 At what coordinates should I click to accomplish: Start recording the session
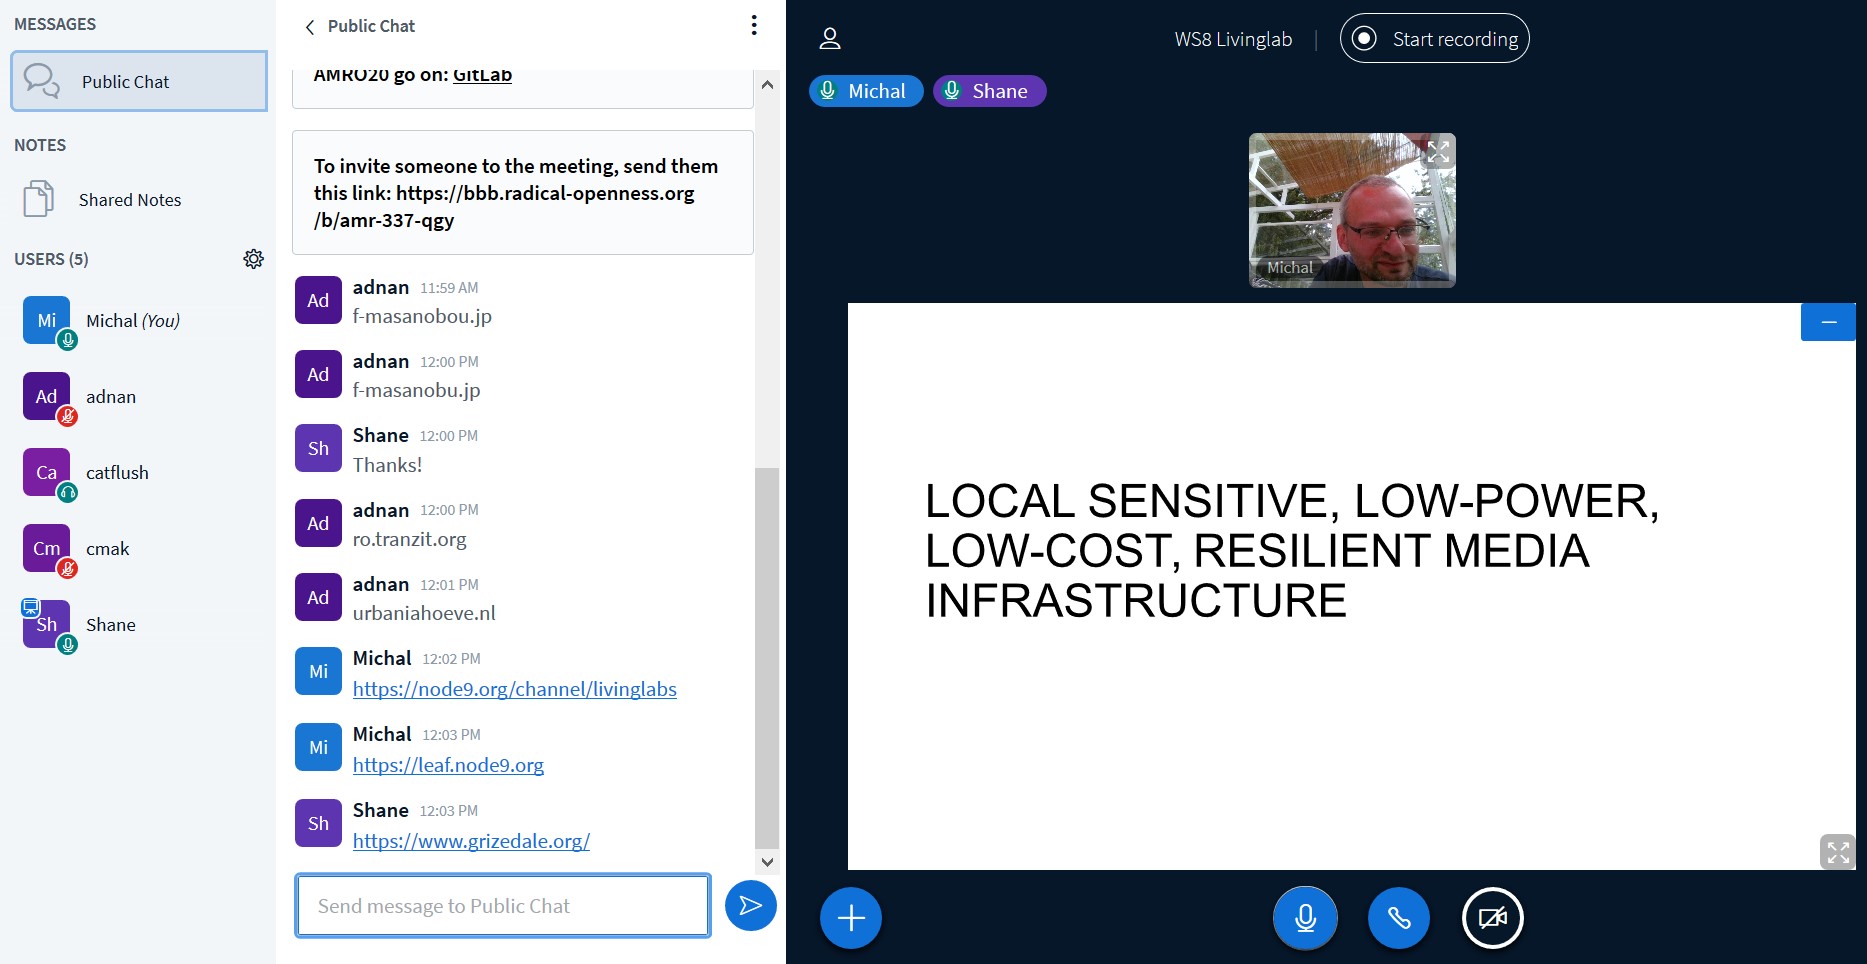1434,39
